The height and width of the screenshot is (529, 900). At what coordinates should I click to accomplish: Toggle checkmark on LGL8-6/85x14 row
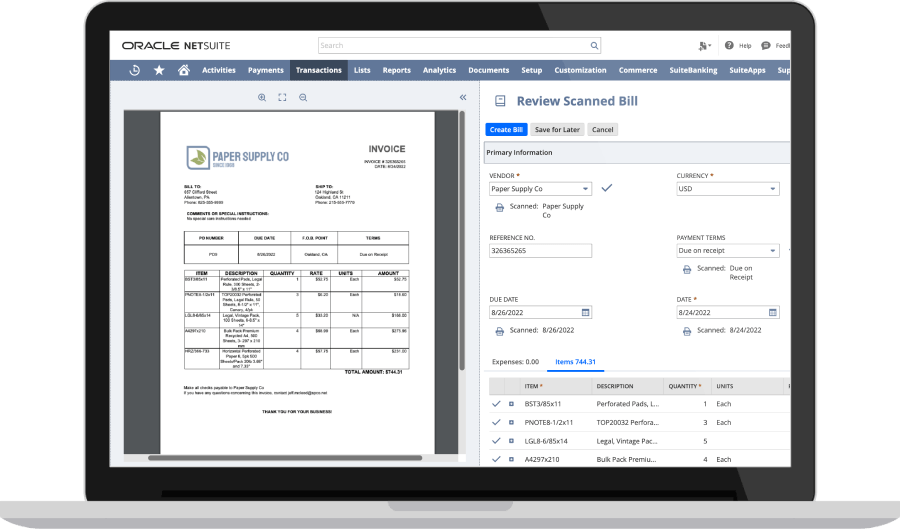click(496, 441)
